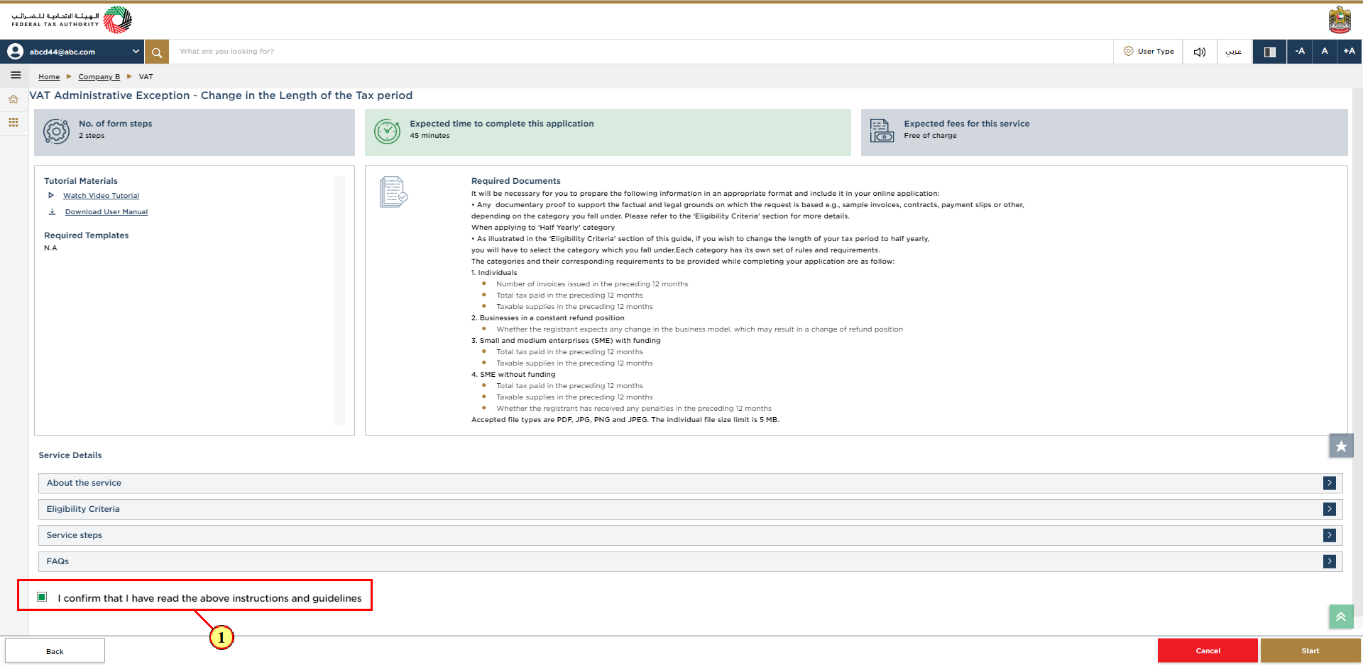Viewport: 1363px width, 666px height.
Task: Click the Start button
Action: coord(1311,651)
